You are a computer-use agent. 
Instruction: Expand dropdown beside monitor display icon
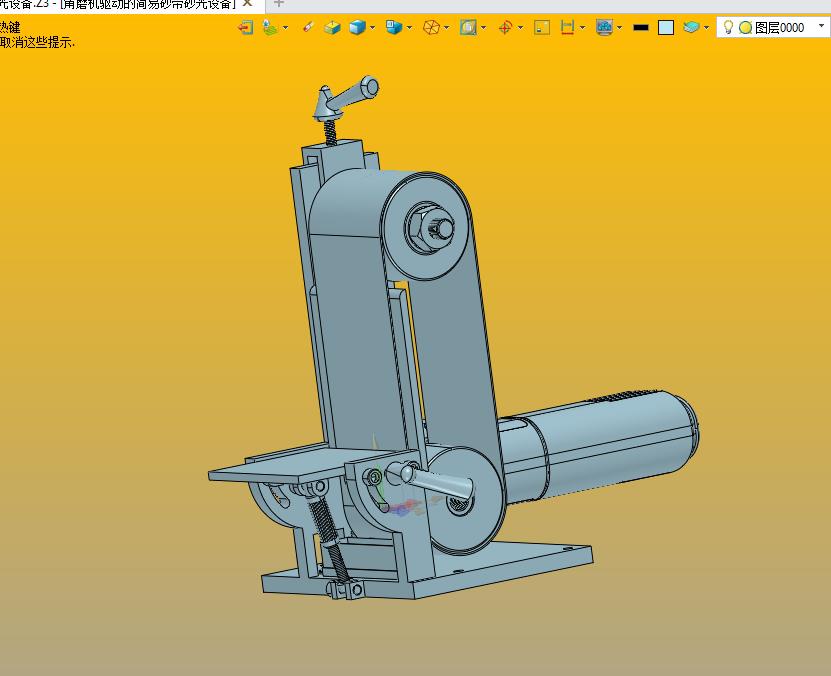(620, 28)
